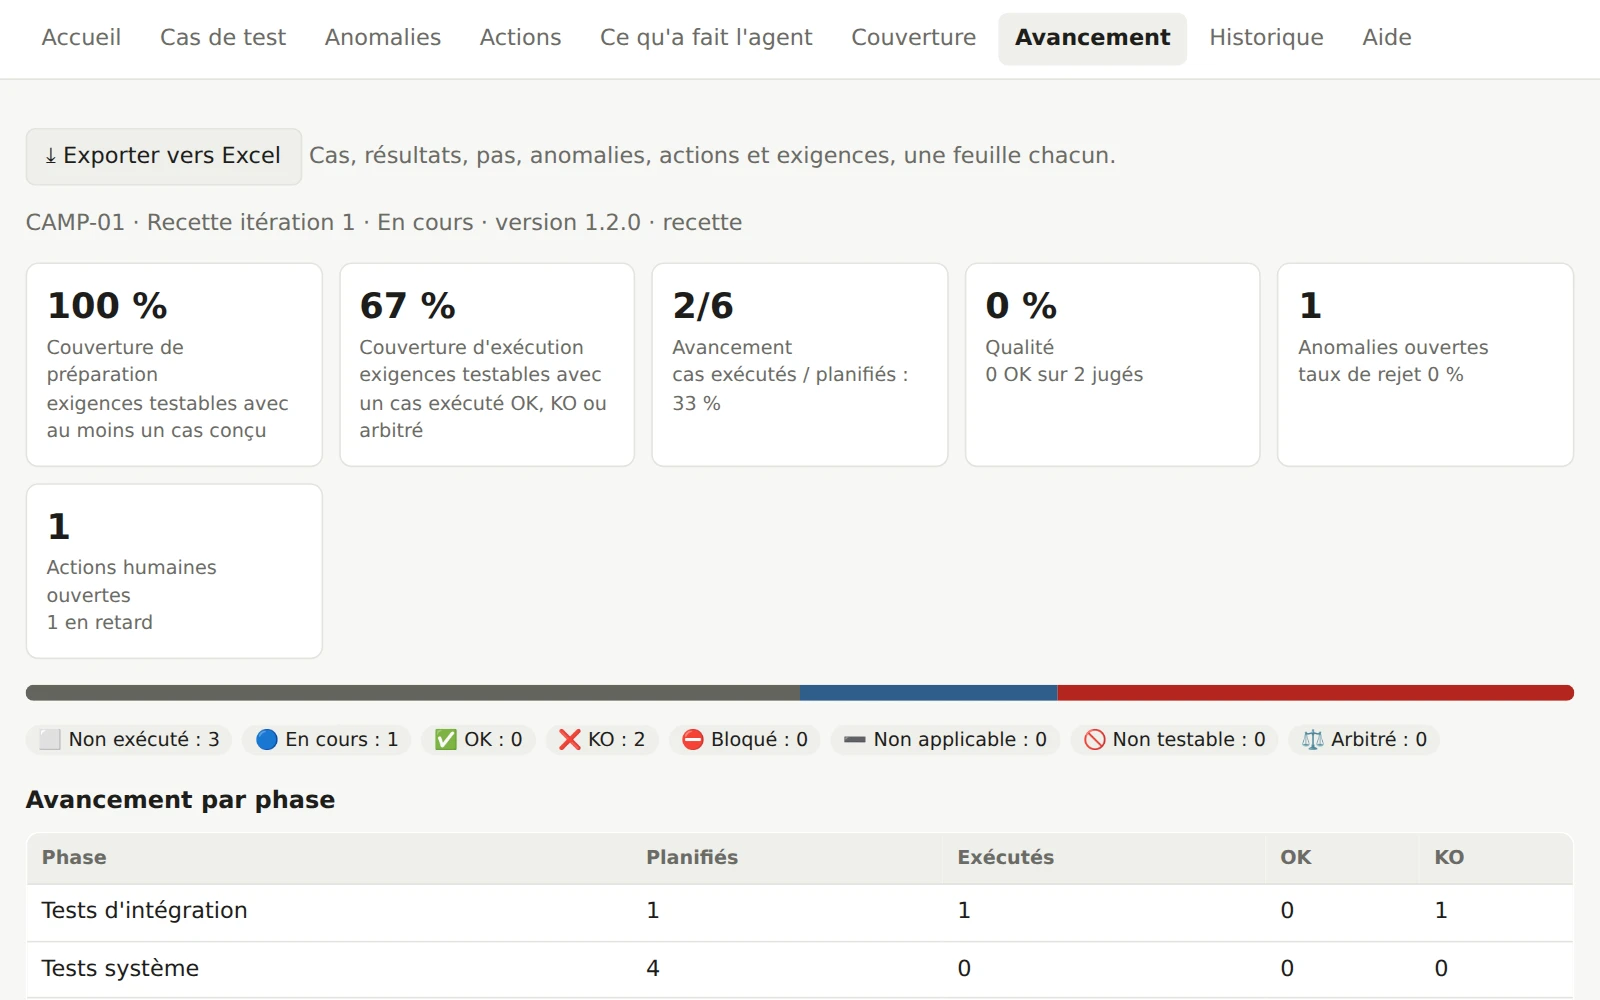Click the Actions humaines ouvertes card

point(174,572)
